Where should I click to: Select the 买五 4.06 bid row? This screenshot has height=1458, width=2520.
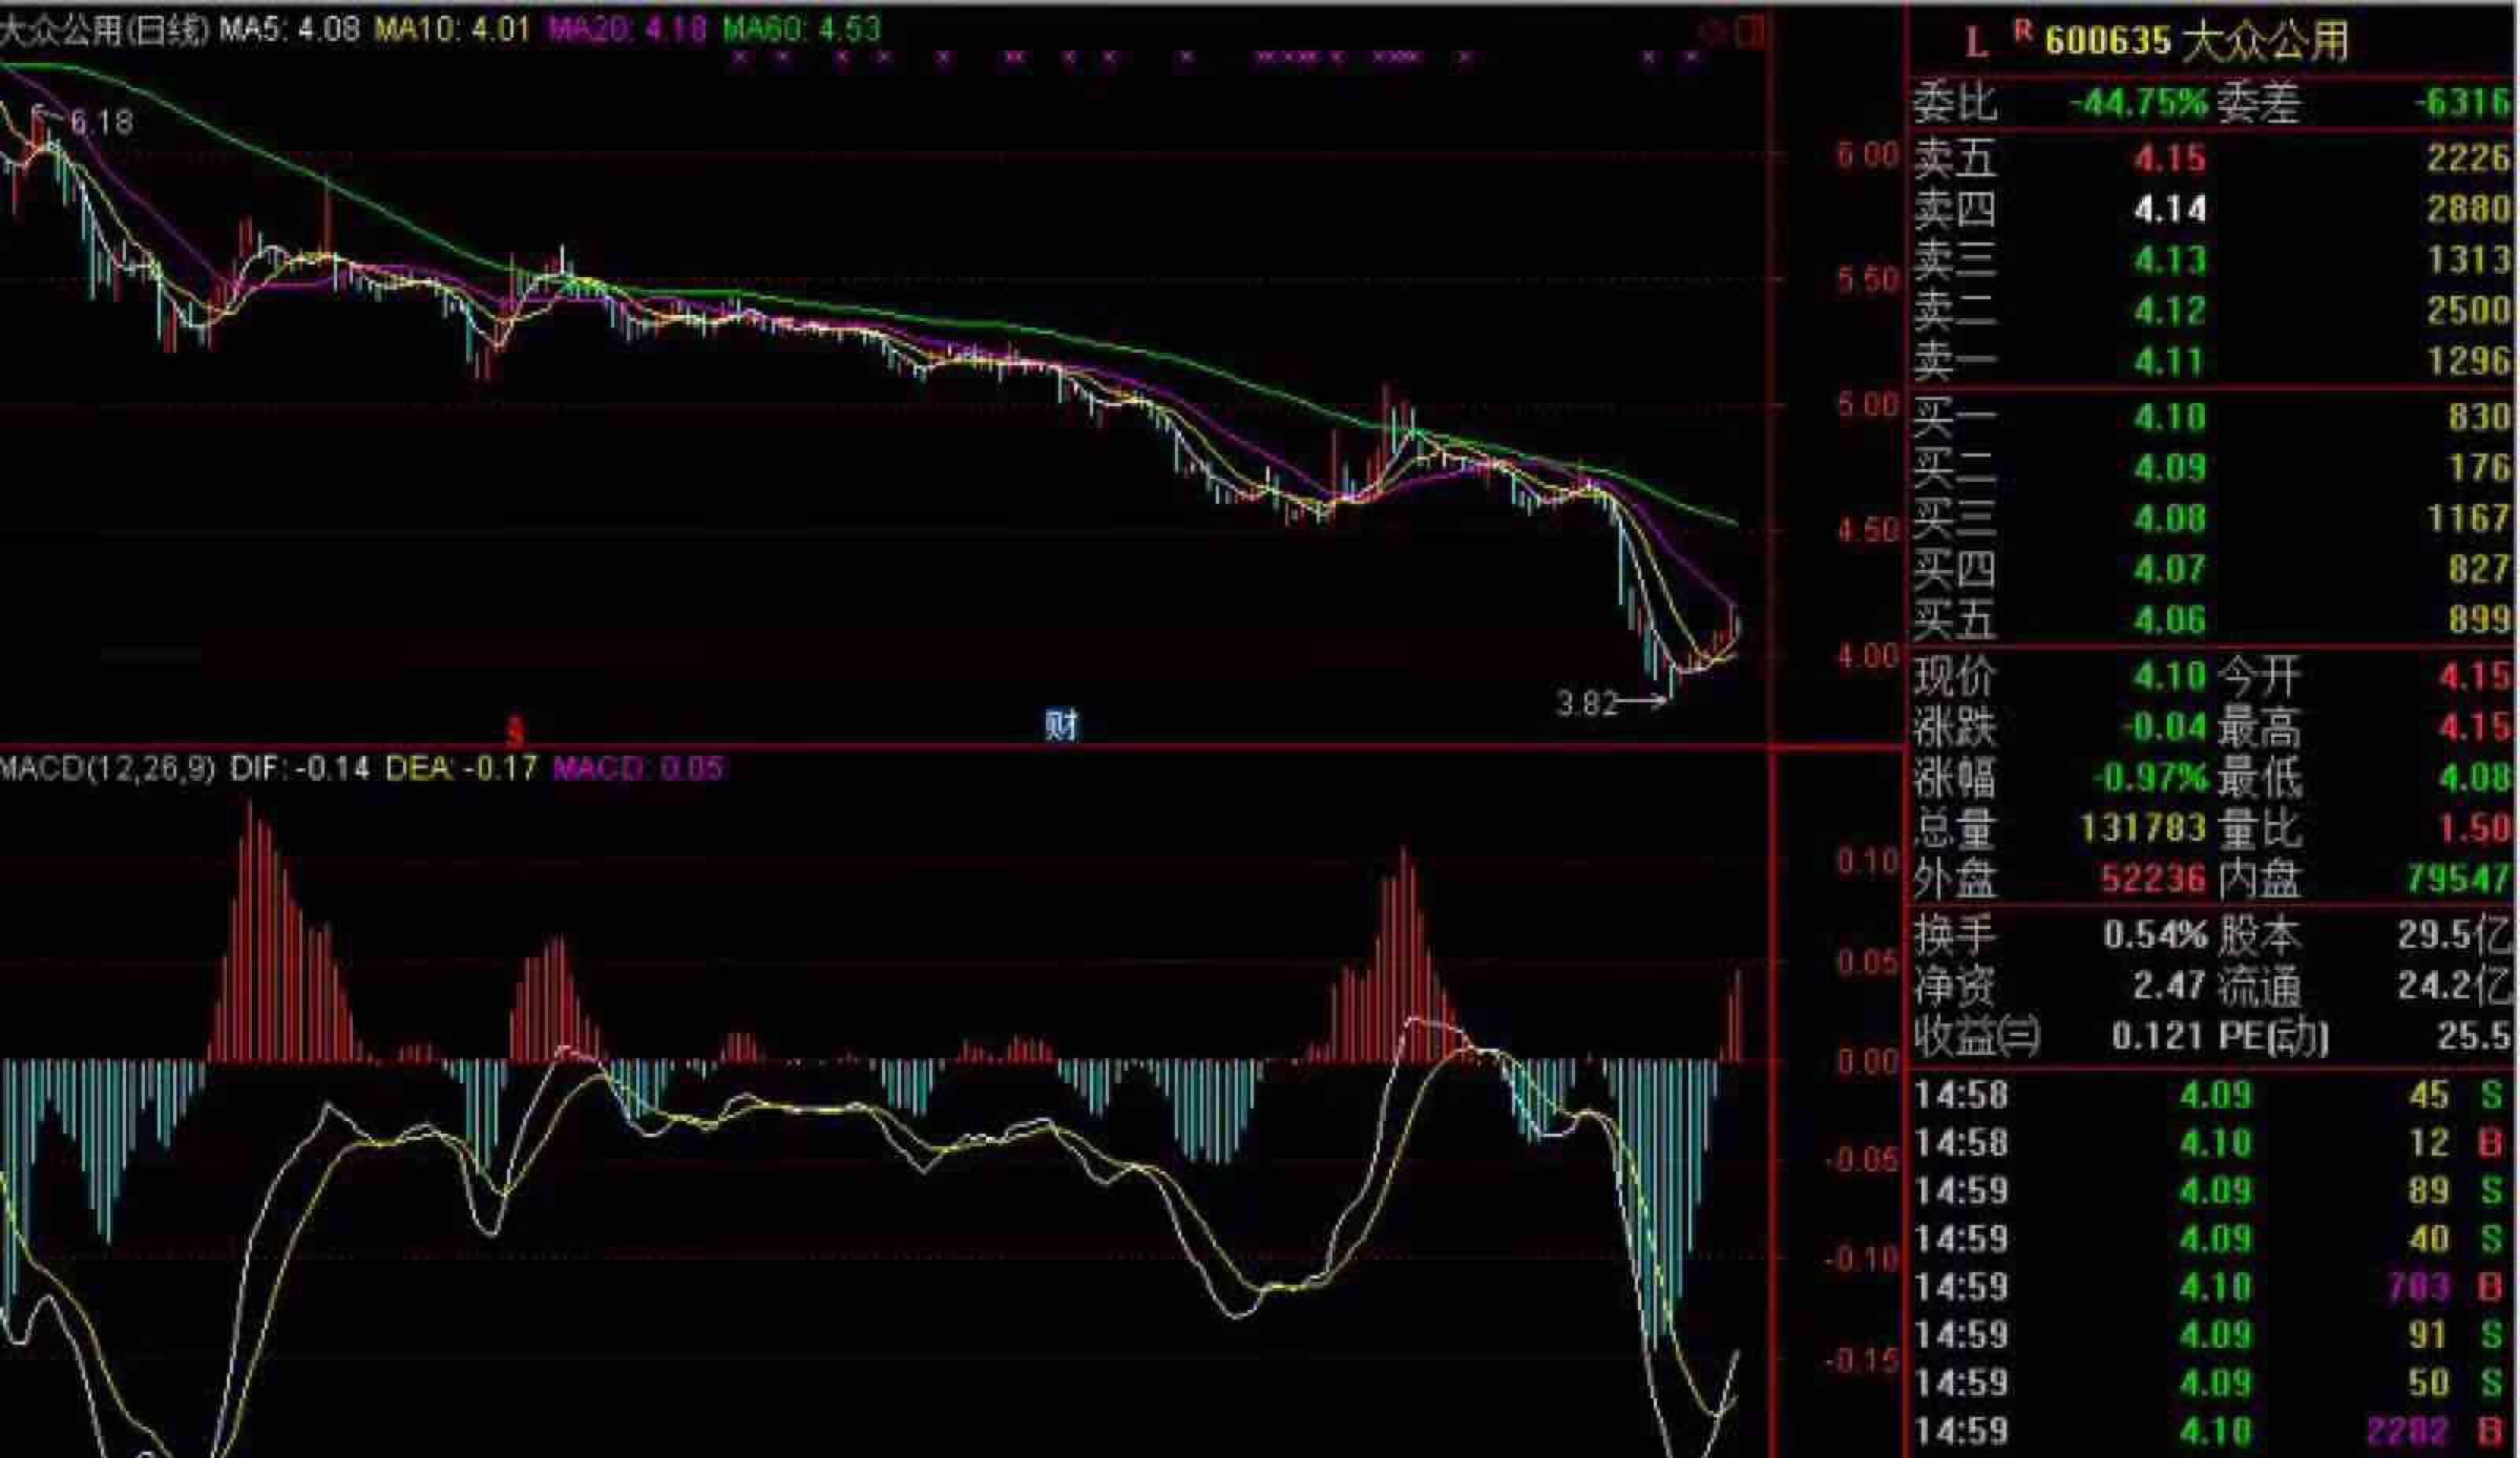pyautogui.click(x=2213, y=620)
